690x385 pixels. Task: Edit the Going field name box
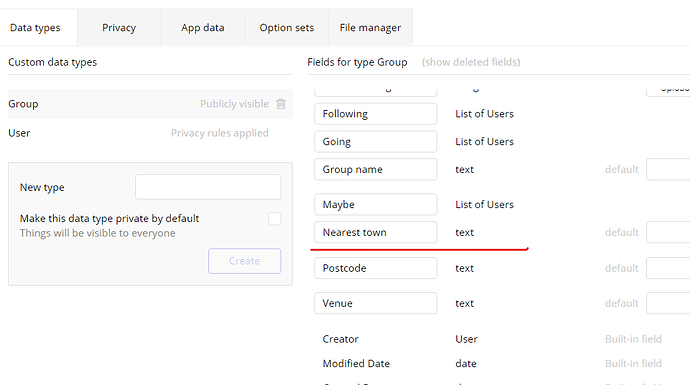pyautogui.click(x=375, y=142)
